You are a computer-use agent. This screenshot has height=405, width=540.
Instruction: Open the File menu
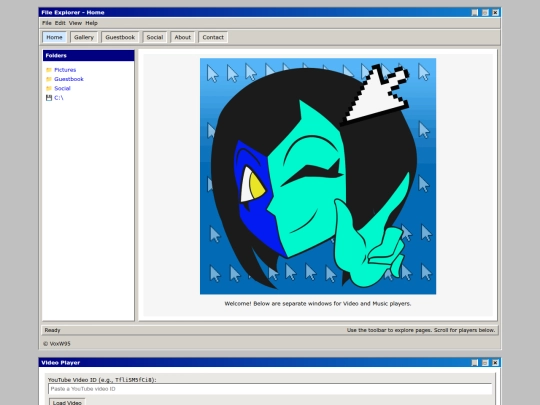coord(46,23)
